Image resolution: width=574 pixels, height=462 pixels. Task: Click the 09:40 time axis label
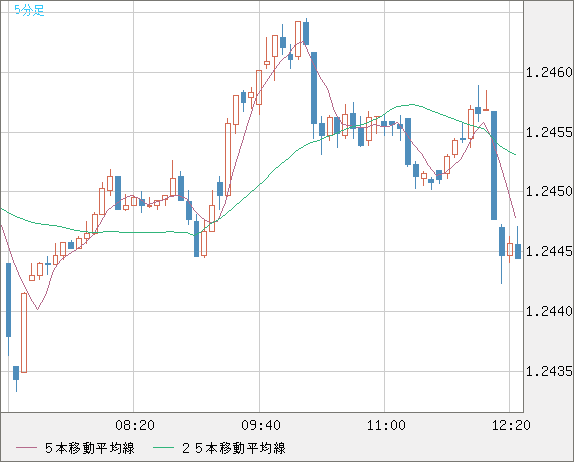[x=261, y=425]
